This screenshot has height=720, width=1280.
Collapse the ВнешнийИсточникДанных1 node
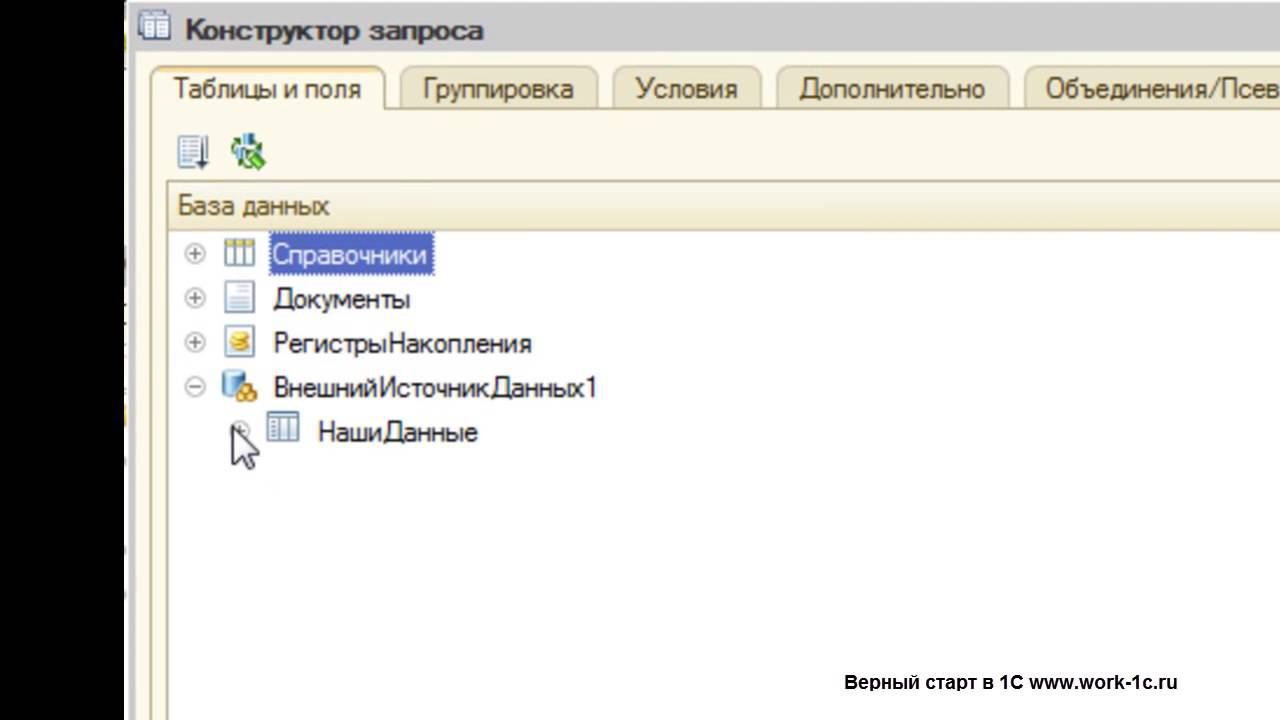point(195,386)
